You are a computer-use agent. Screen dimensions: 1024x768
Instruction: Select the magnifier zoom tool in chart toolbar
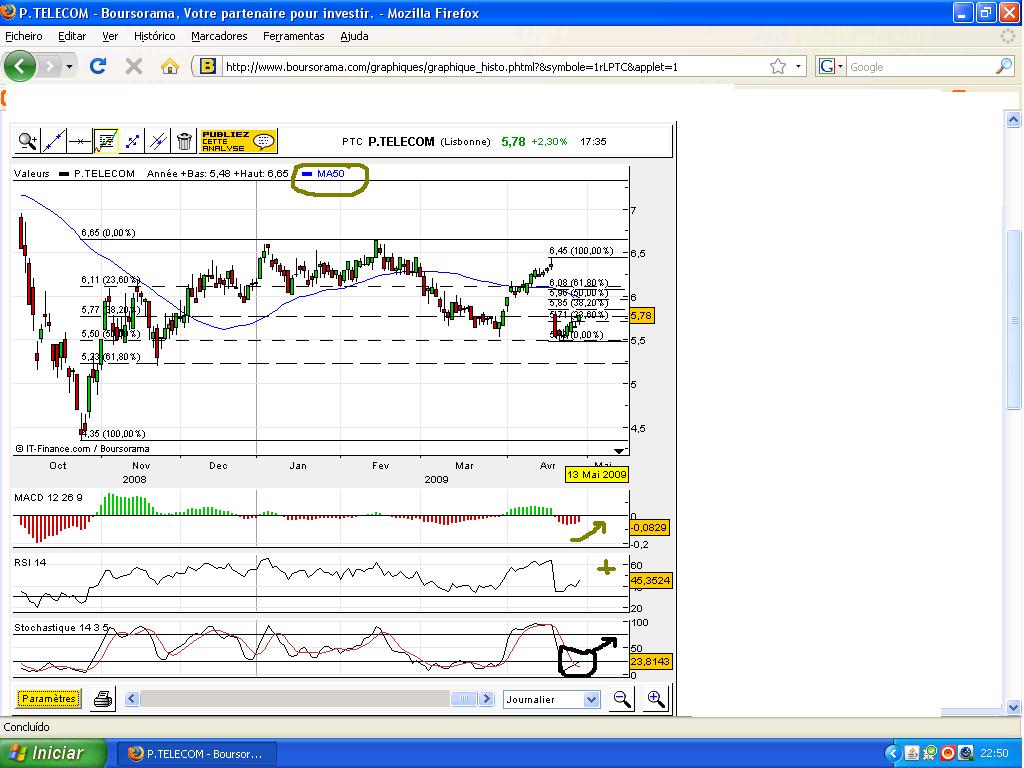point(27,141)
